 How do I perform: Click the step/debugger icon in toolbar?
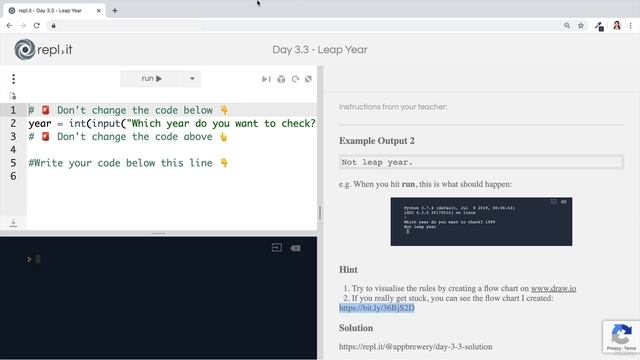pos(266,79)
